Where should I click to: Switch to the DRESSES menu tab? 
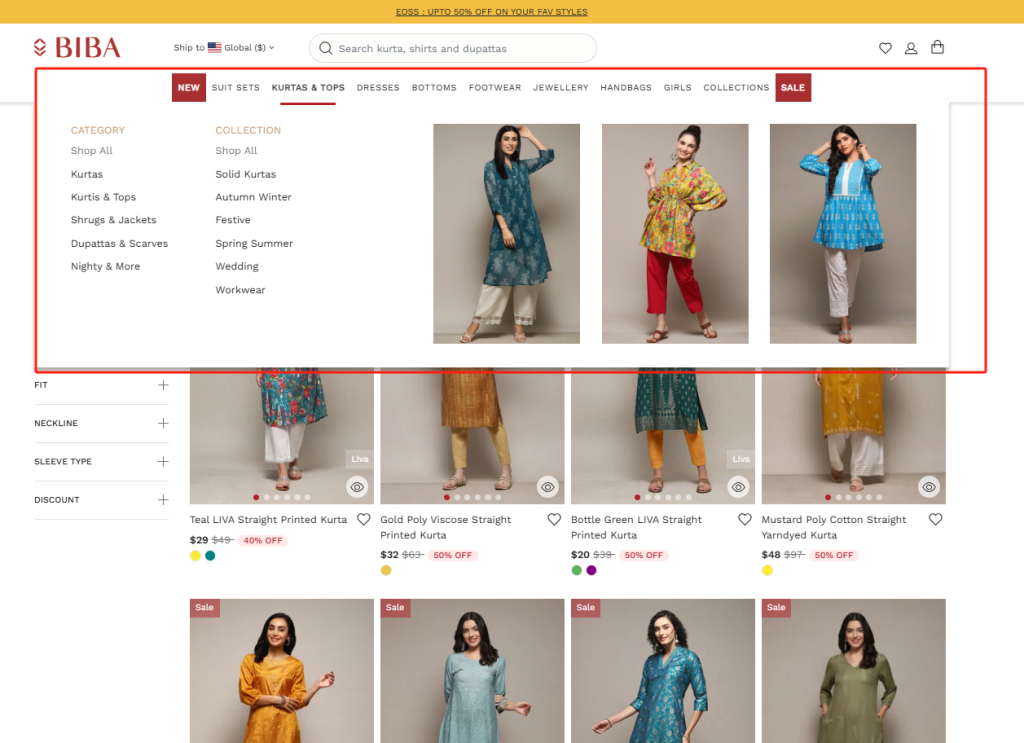[x=378, y=87]
